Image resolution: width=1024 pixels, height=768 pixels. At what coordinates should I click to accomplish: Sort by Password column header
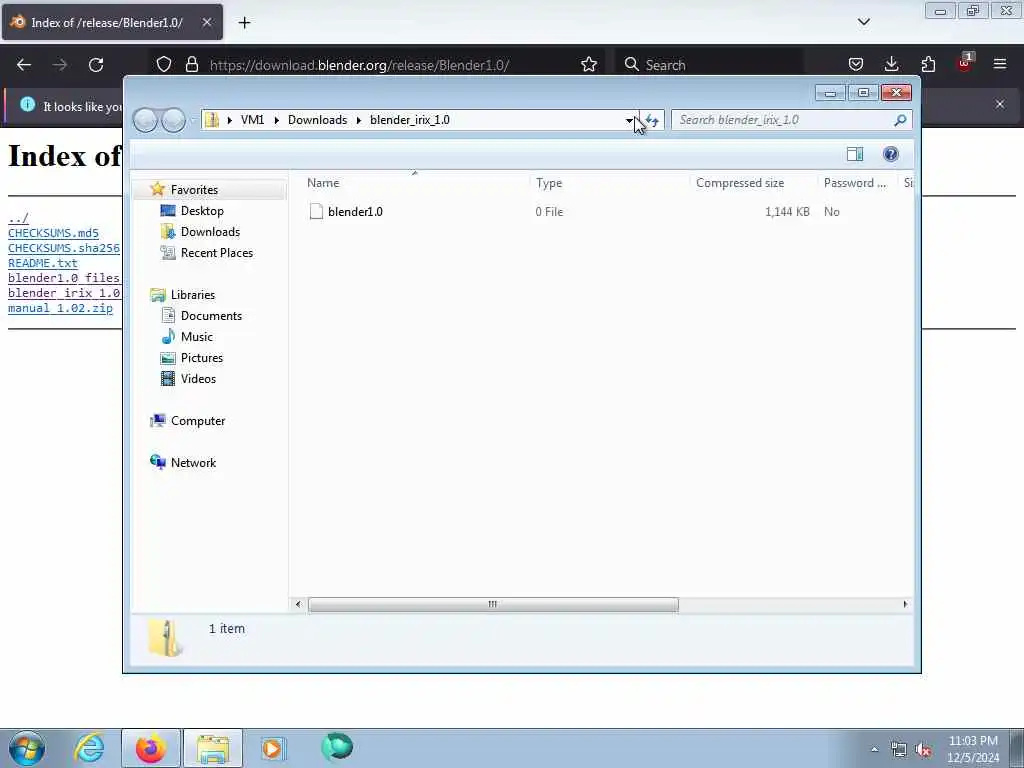coord(857,183)
